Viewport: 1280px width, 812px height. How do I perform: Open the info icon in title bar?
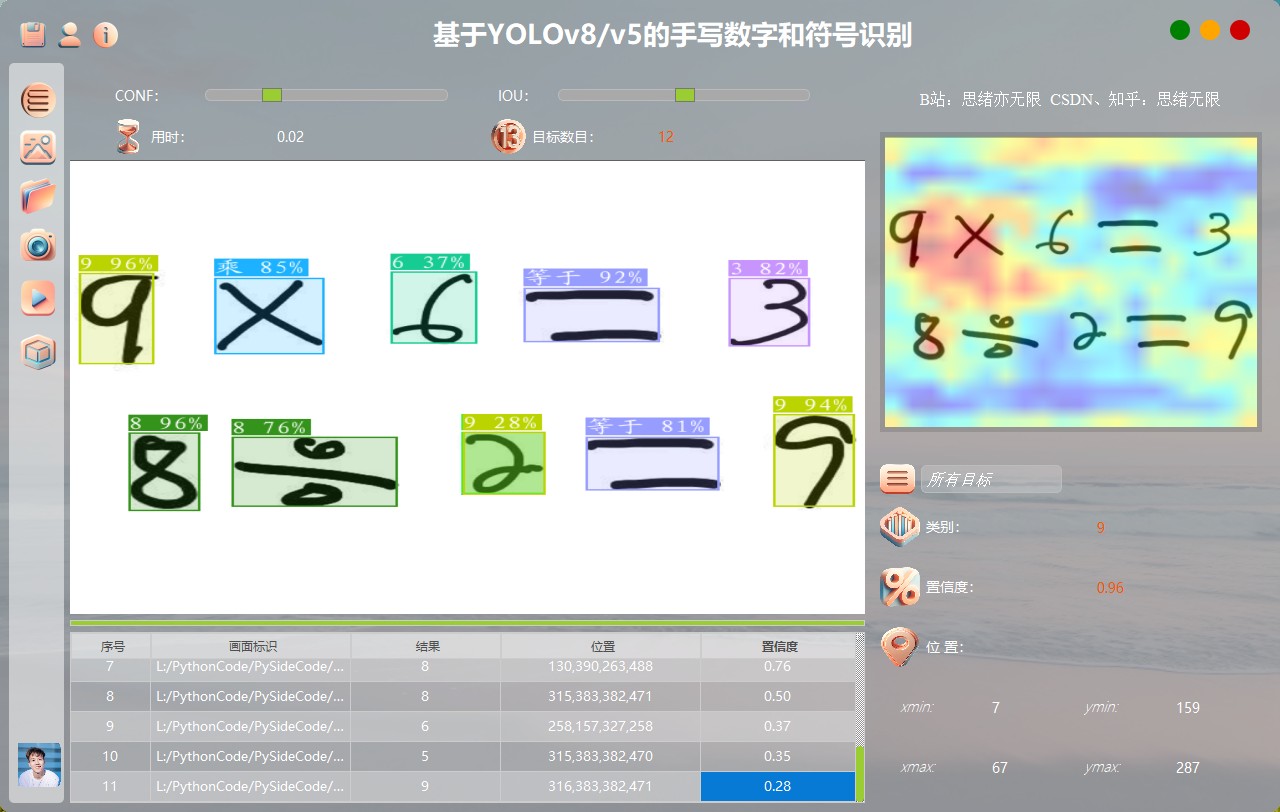[105, 35]
